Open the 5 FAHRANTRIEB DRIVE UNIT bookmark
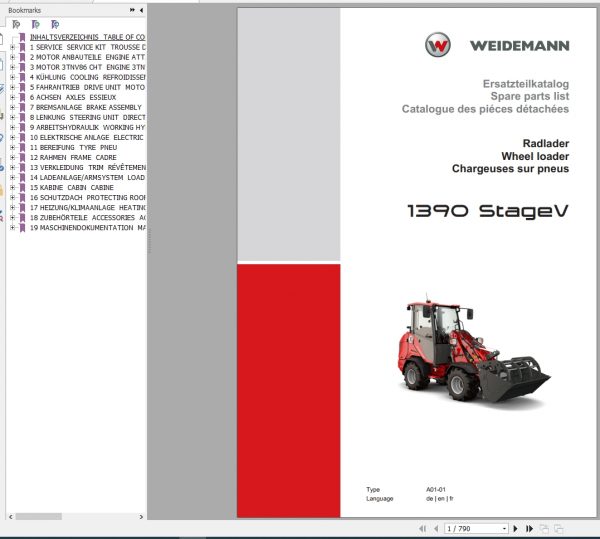 (87, 87)
